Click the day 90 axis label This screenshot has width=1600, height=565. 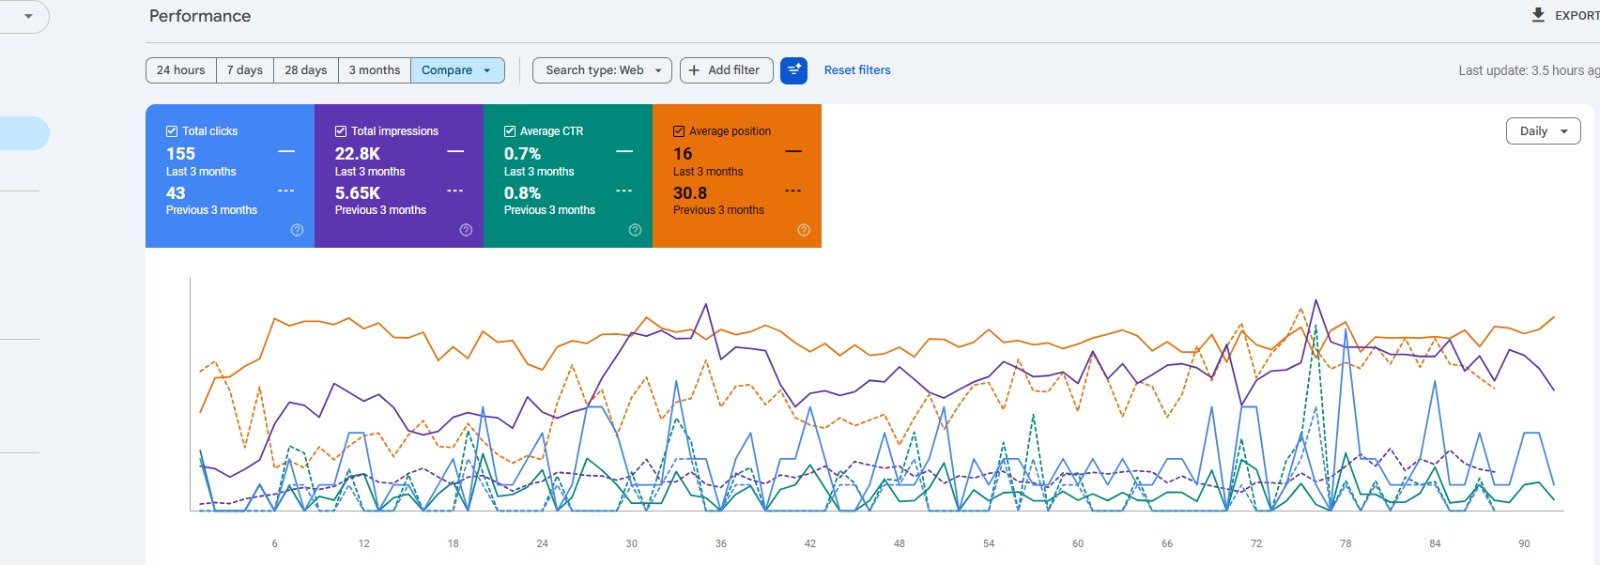point(1524,543)
